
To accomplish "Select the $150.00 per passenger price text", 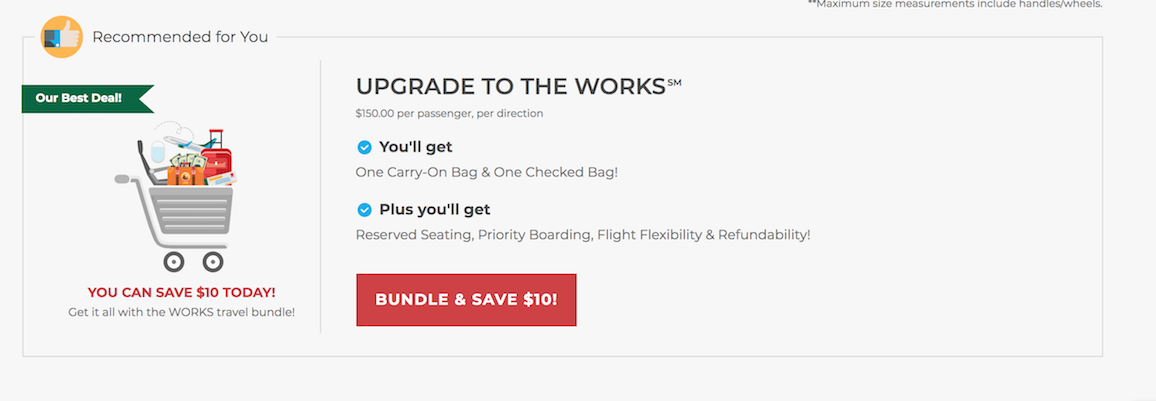I will [449, 114].
